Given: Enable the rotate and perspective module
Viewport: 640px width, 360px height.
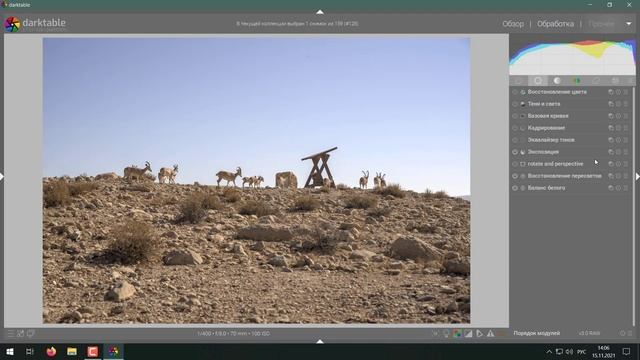Looking at the screenshot, I should [515, 164].
